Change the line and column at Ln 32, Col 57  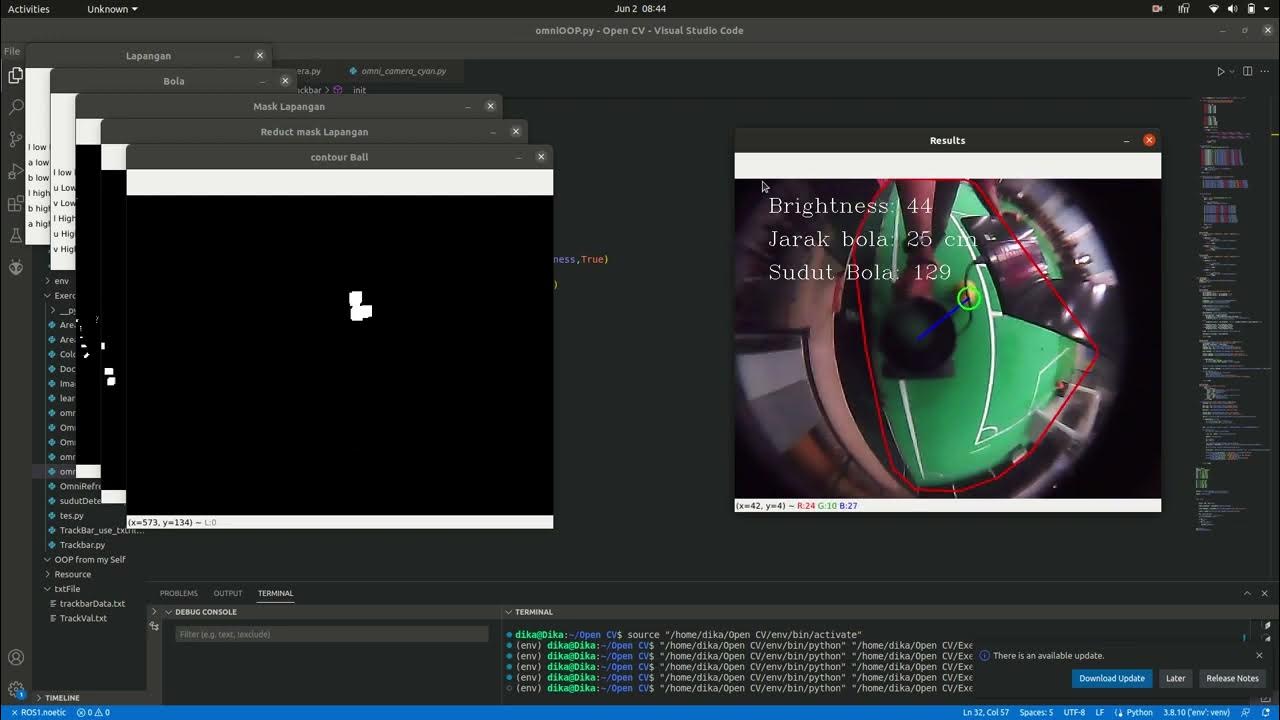(x=985, y=713)
